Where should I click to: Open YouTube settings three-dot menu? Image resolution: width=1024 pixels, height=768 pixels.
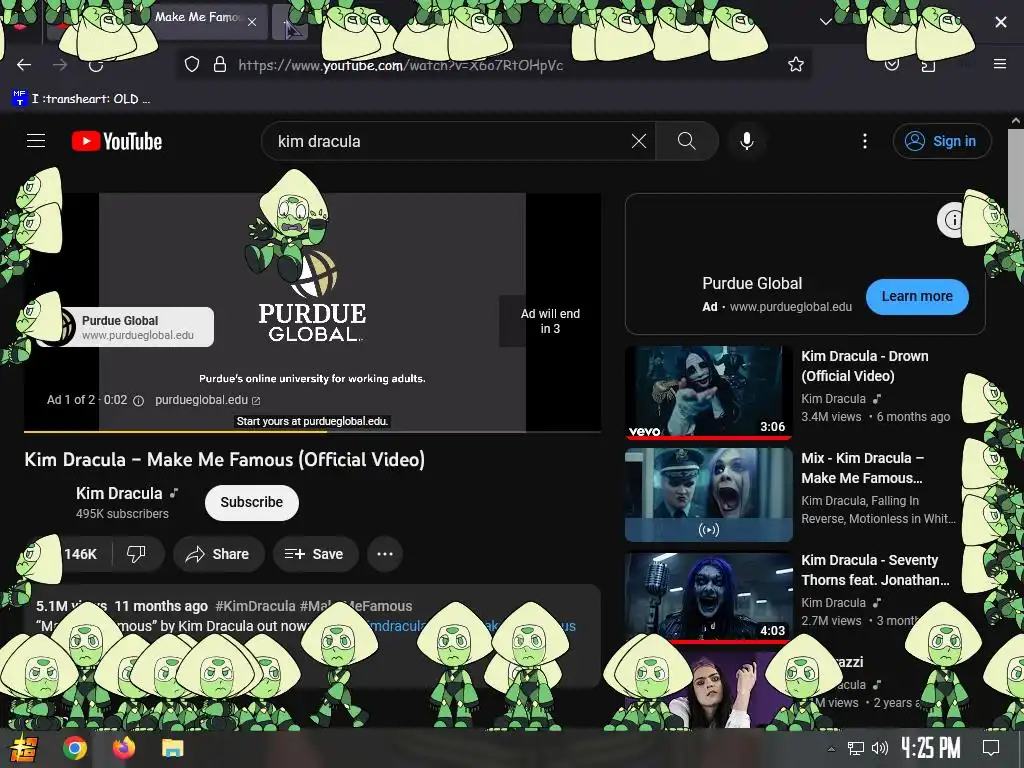[x=865, y=141]
